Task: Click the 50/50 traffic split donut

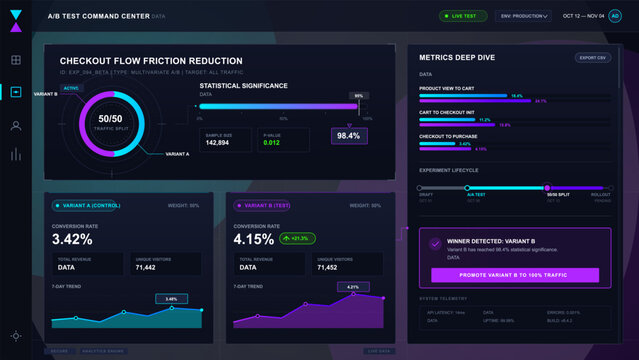Action: point(111,124)
